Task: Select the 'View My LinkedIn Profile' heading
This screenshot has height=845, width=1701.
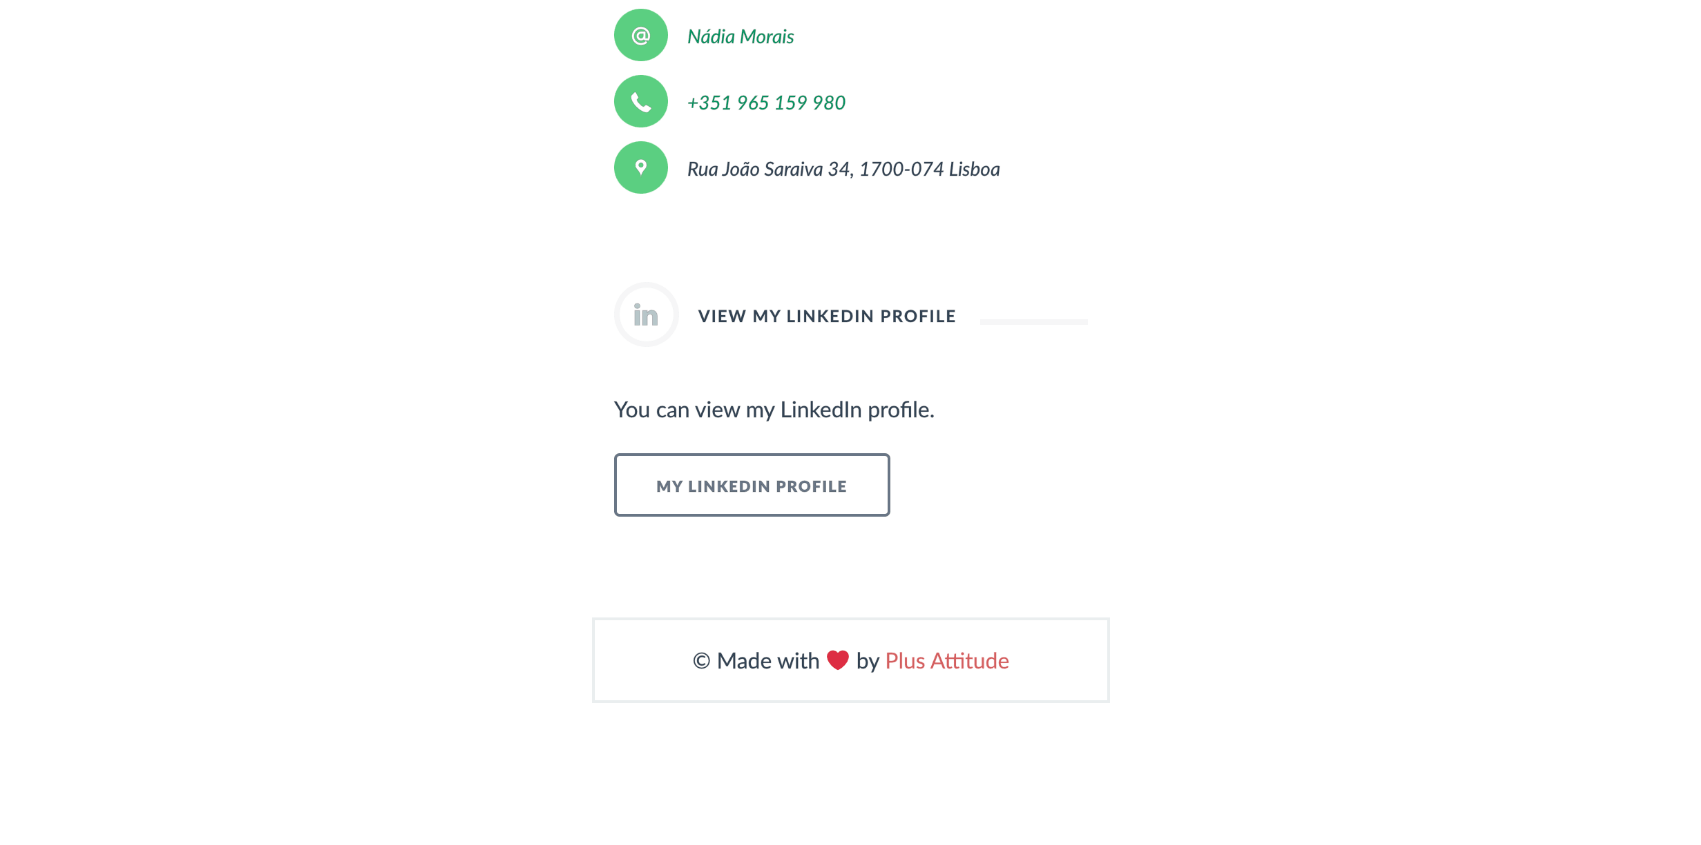Action: (826, 316)
